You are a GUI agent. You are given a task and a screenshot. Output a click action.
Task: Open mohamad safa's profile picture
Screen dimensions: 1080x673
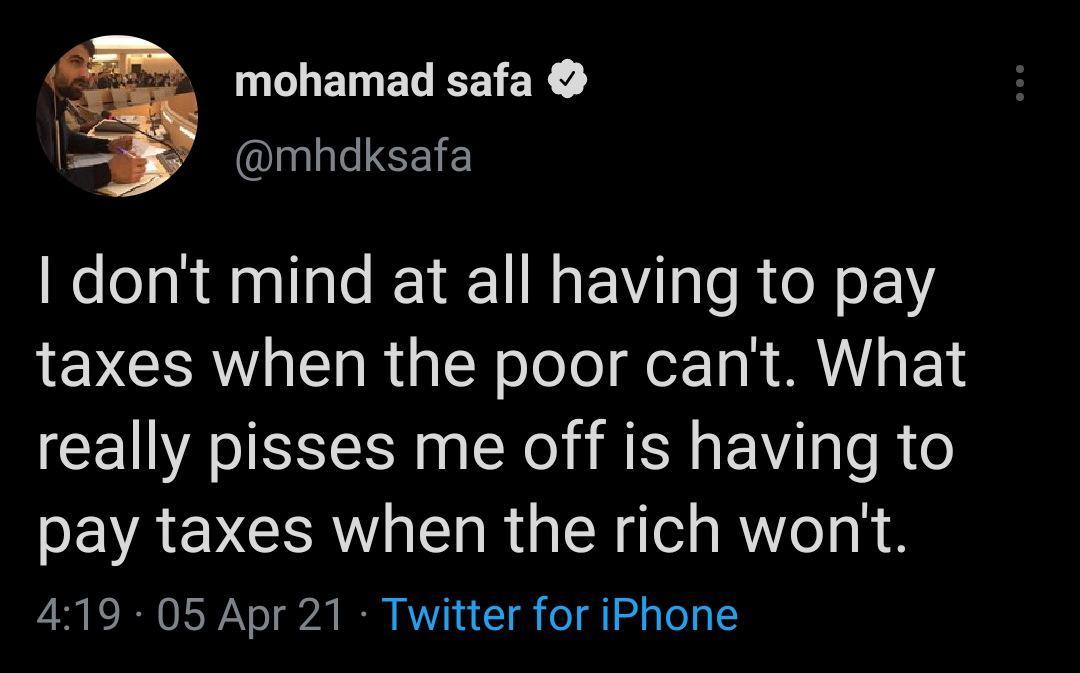click(118, 117)
